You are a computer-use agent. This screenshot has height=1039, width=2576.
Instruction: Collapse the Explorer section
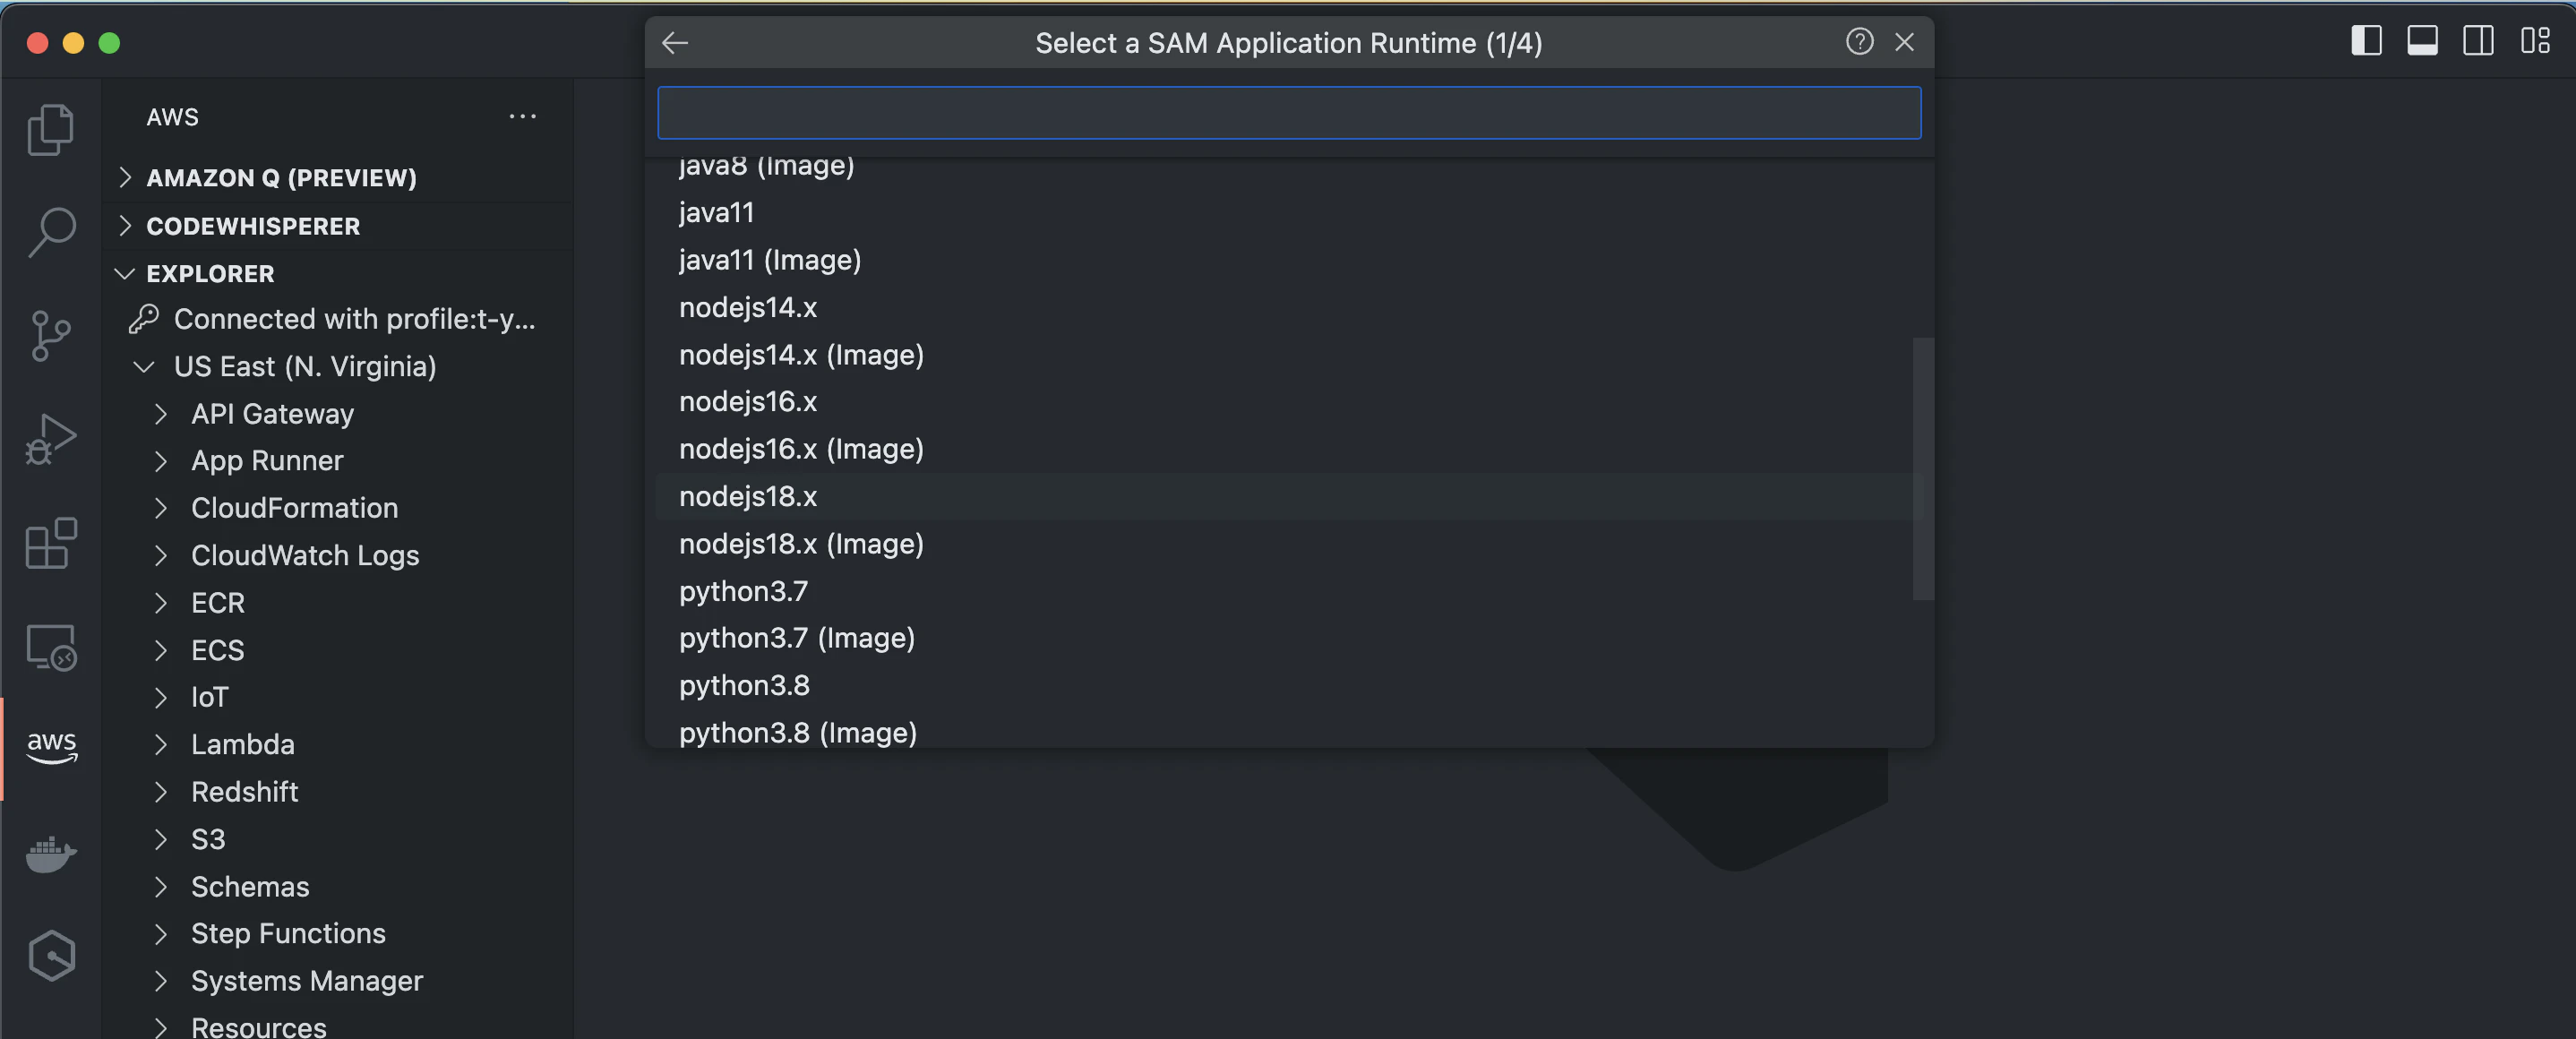pyautogui.click(x=125, y=273)
